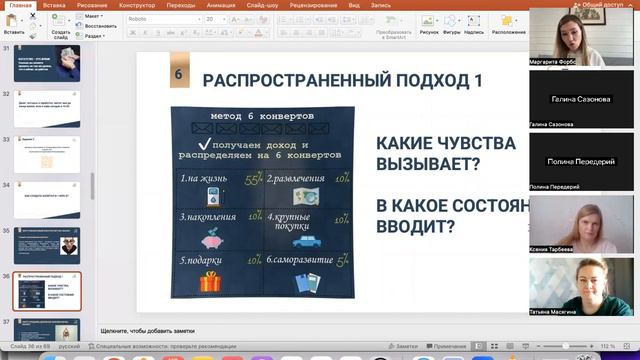Increase font size with large A icon

click(235, 19)
